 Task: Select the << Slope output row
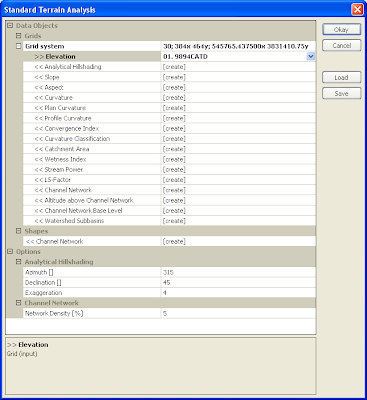[169, 77]
